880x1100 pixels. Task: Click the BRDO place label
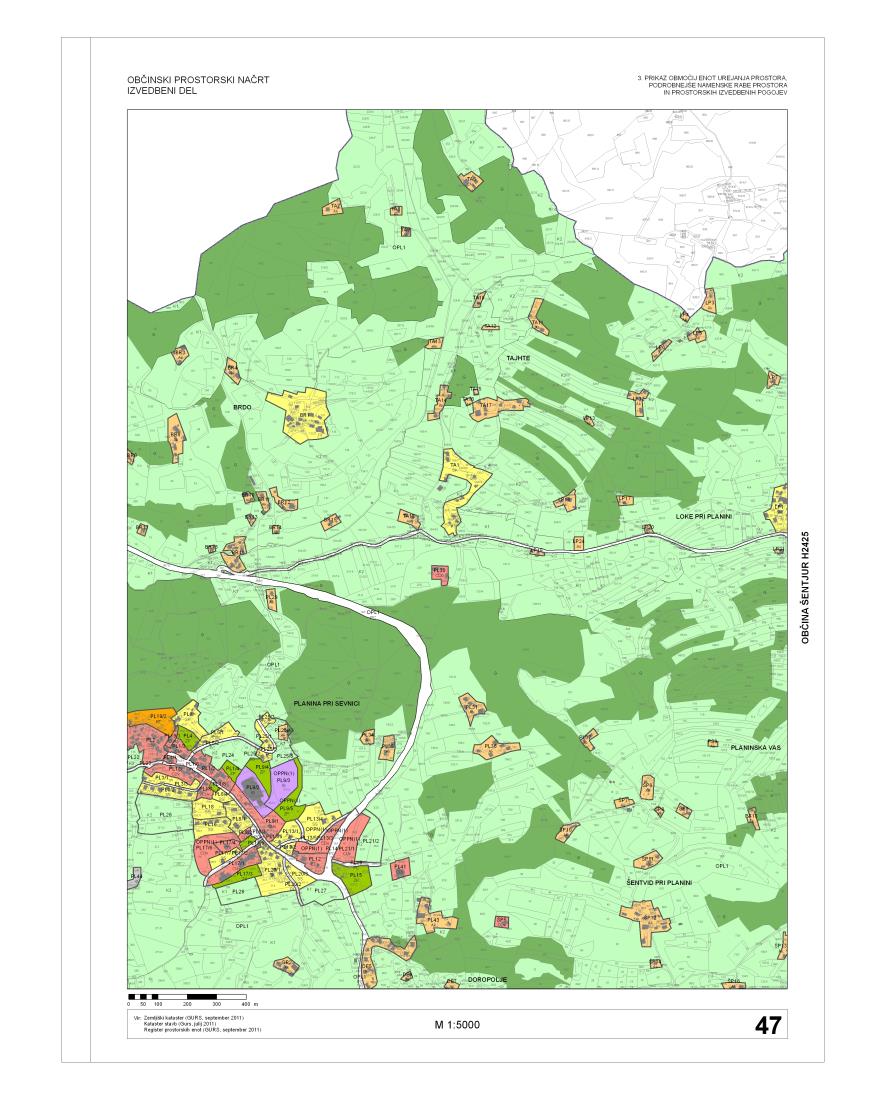pyautogui.click(x=240, y=408)
